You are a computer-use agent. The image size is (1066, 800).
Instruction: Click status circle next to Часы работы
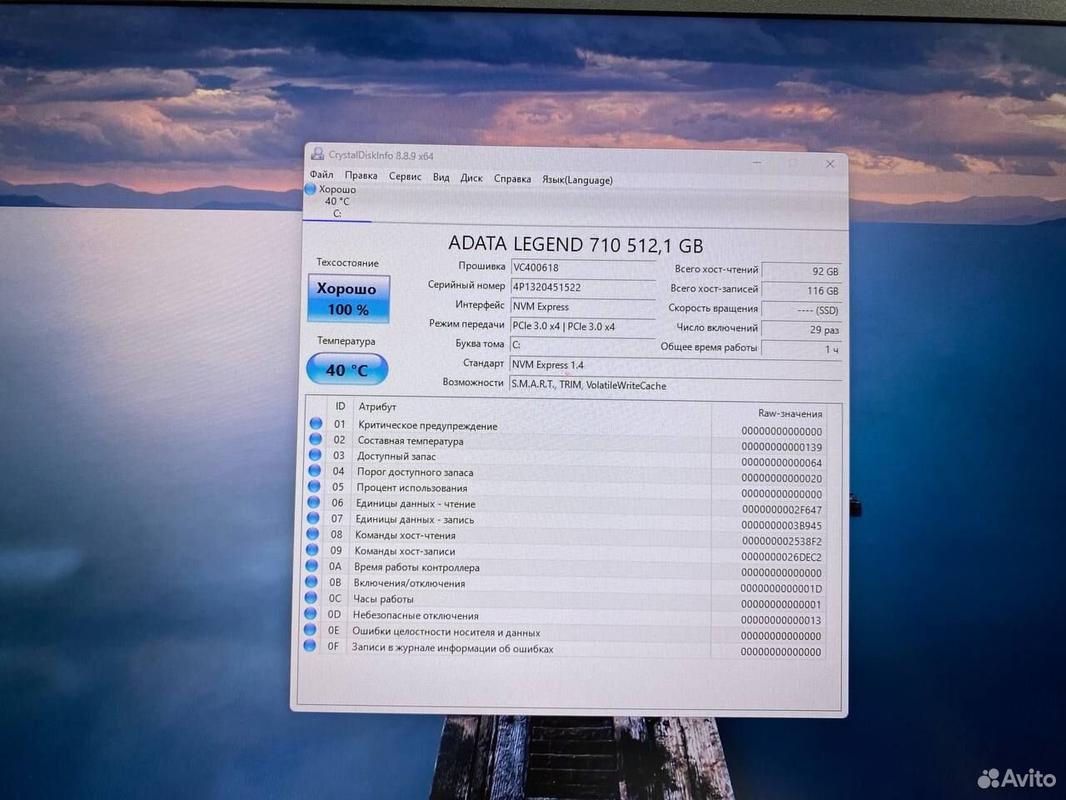coord(311,598)
